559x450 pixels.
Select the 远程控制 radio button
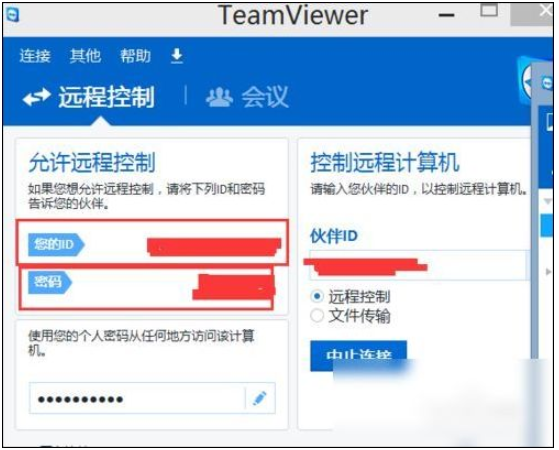[x=317, y=296]
